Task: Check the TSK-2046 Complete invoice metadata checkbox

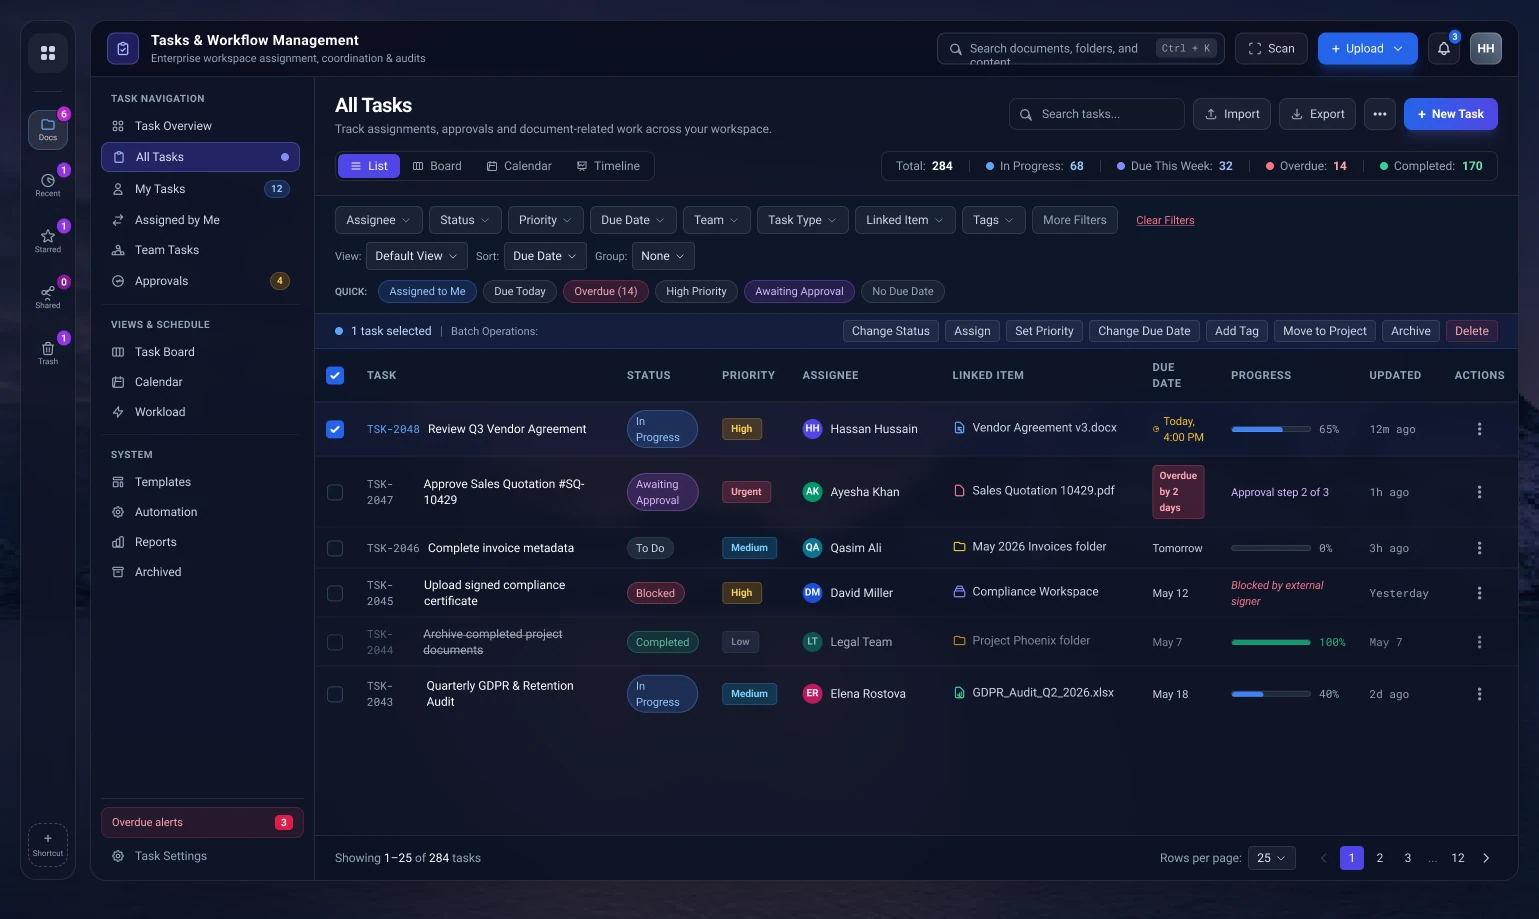Action: (335, 548)
